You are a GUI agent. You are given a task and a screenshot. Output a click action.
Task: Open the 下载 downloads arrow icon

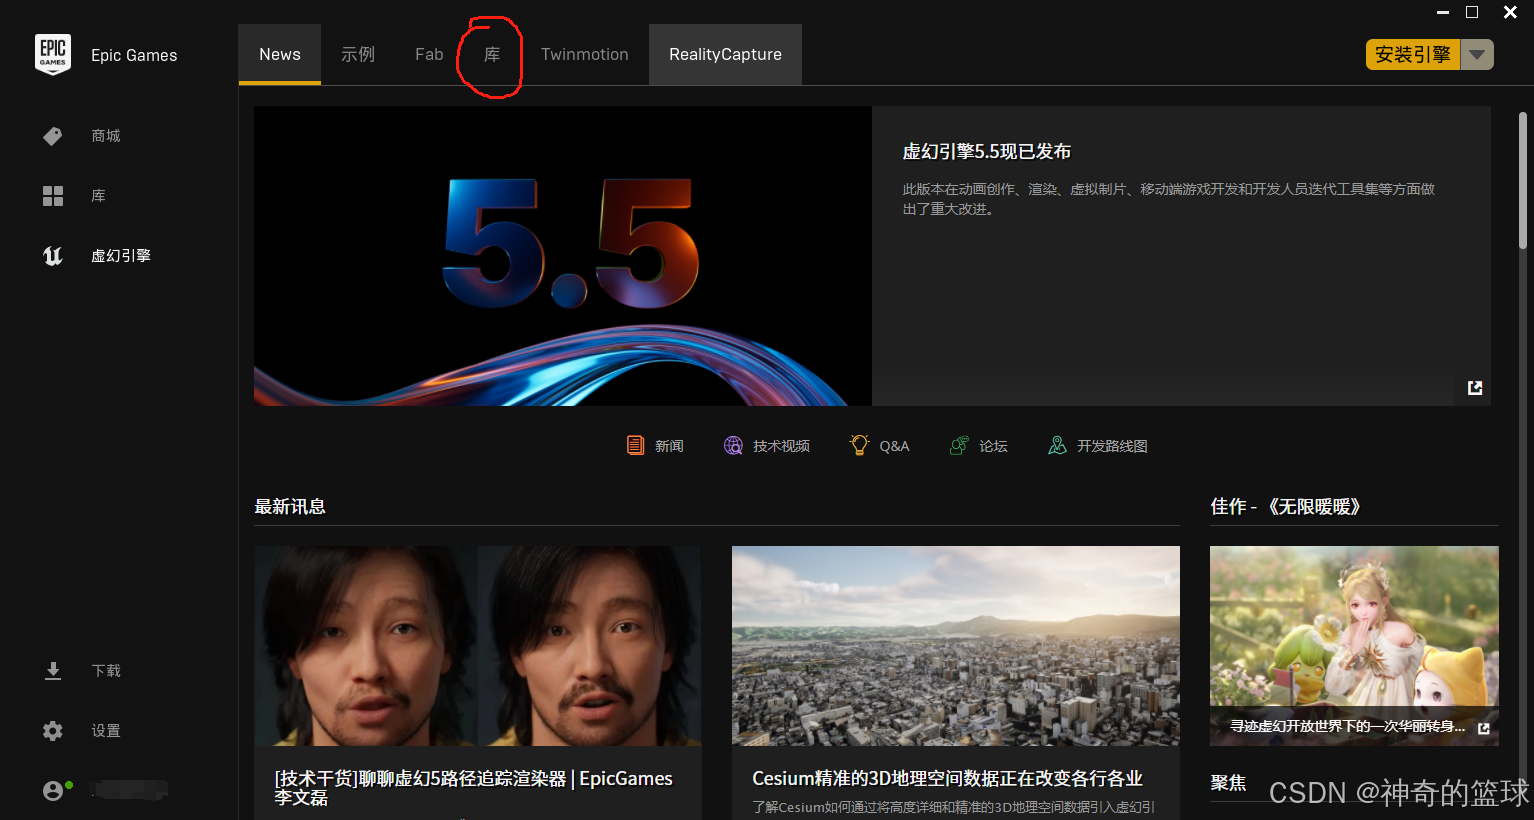point(53,671)
